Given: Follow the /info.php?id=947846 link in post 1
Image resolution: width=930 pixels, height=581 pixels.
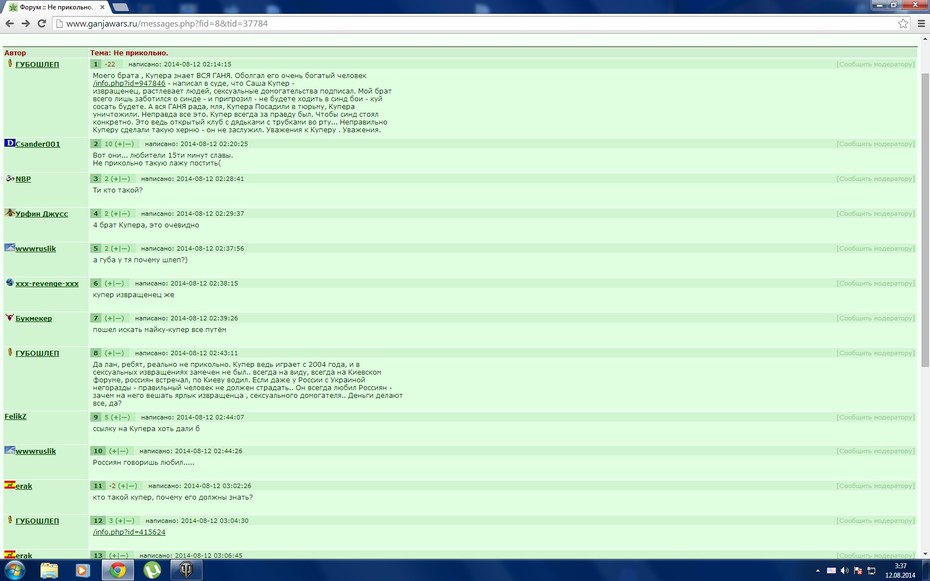Looking at the screenshot, I should (x=129, y=84).
